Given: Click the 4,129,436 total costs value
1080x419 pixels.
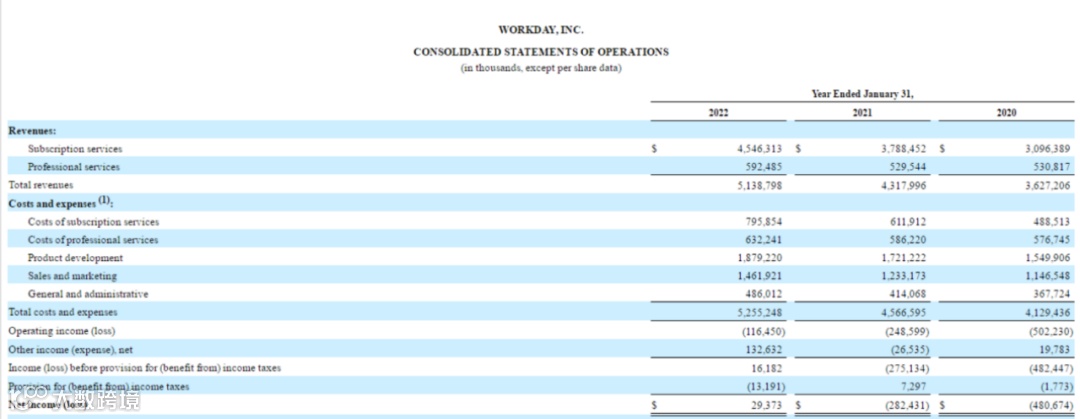Looking at the screenshot, I should (x=1048, y=313).
